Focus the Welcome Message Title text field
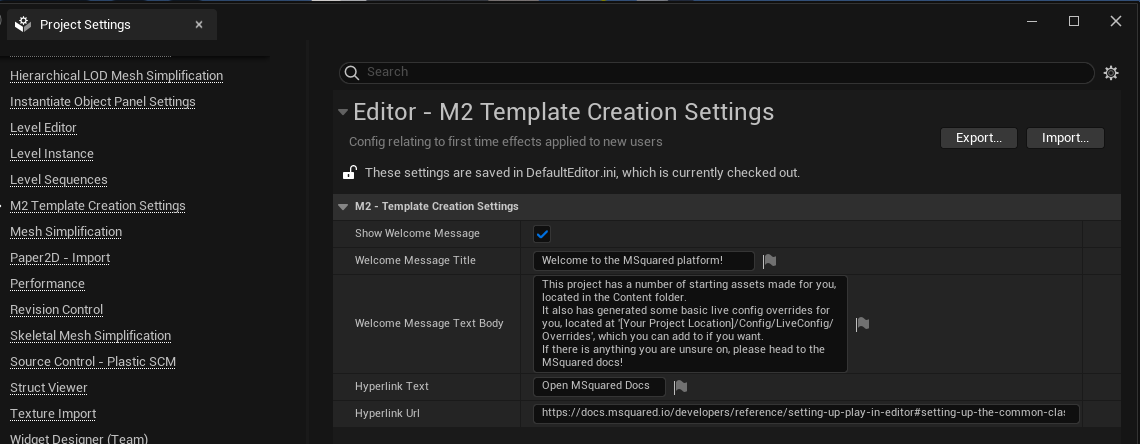 coord(643,261)
